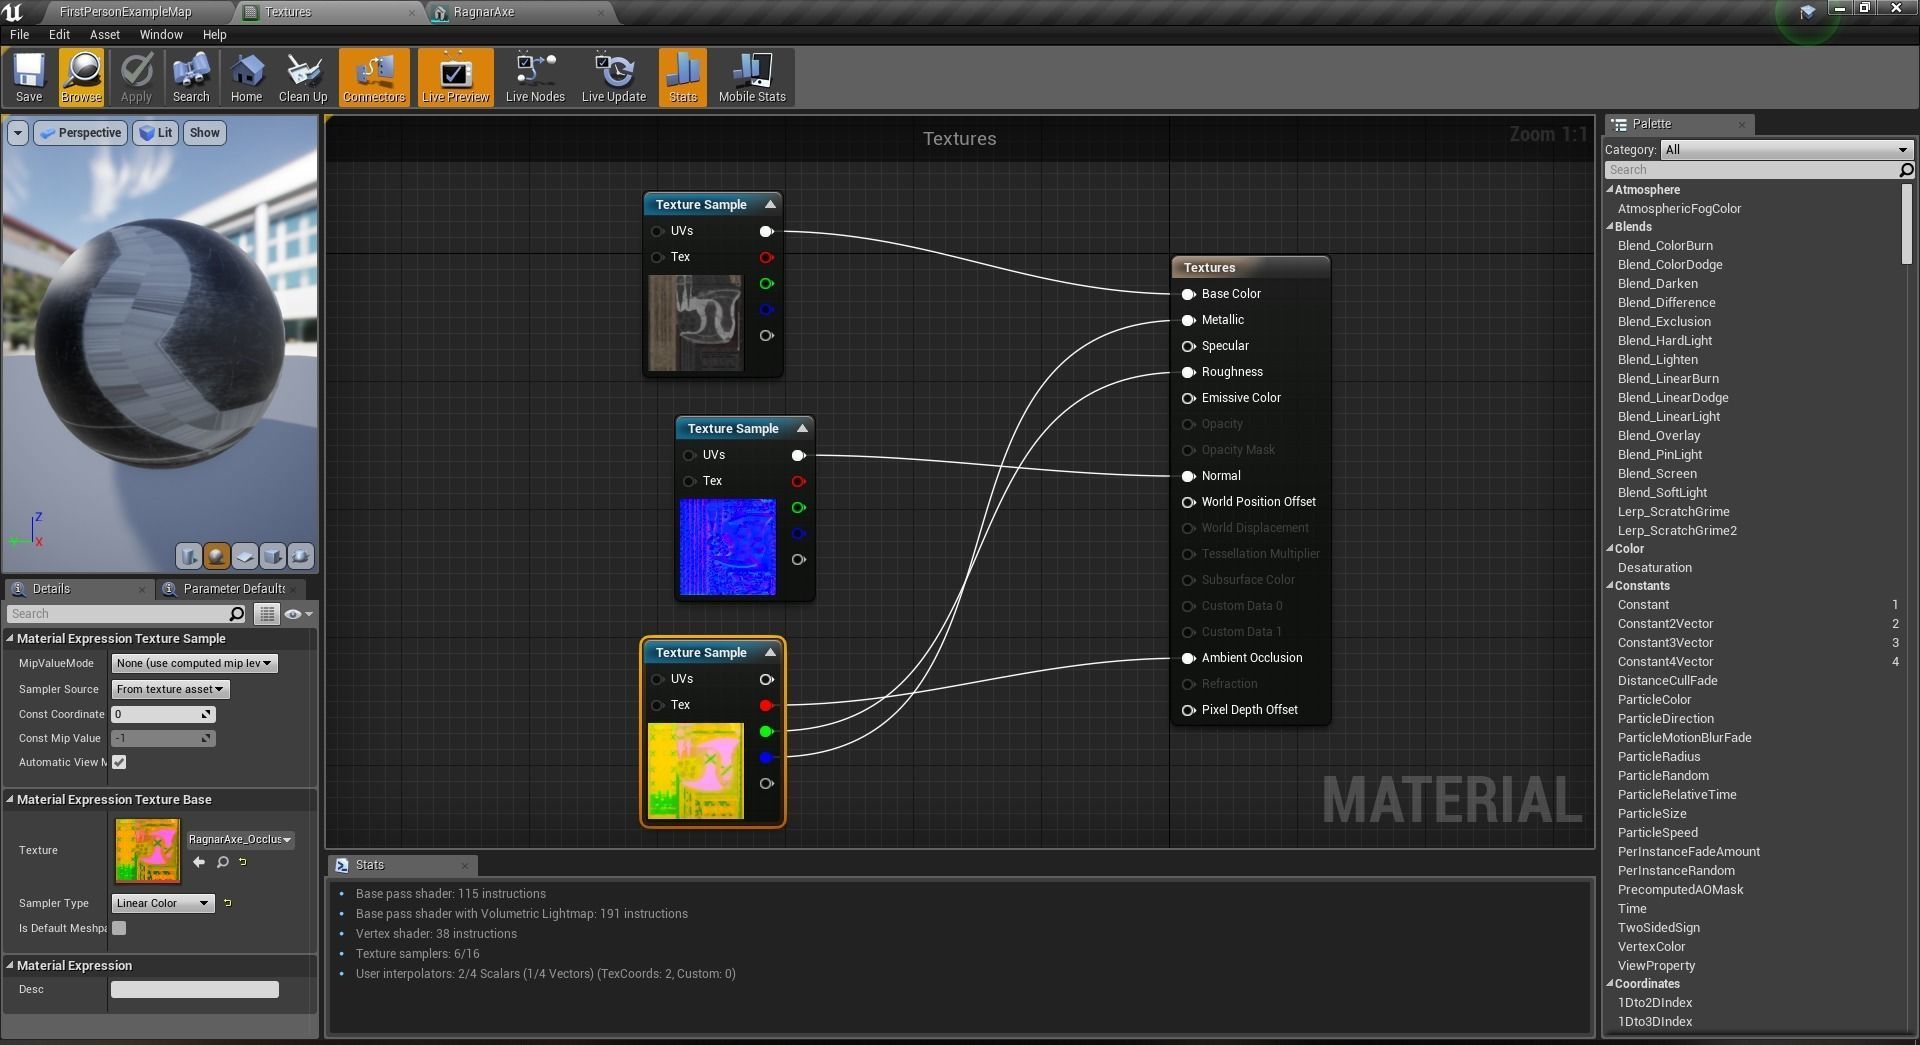
Task: Toggle the Automatic View Mip checkbox
Action: coord(119,762)
